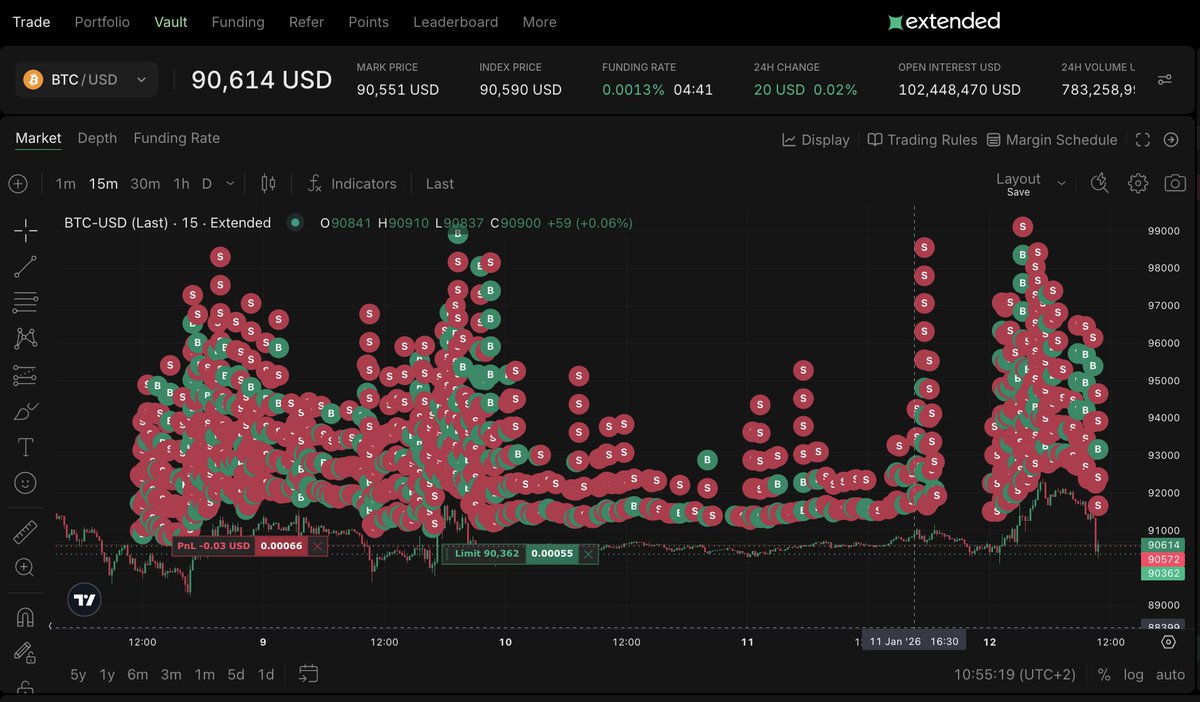1200x702 pixels.
Task: Open the go-to-date calendar icon
Action: pos(308,674)
